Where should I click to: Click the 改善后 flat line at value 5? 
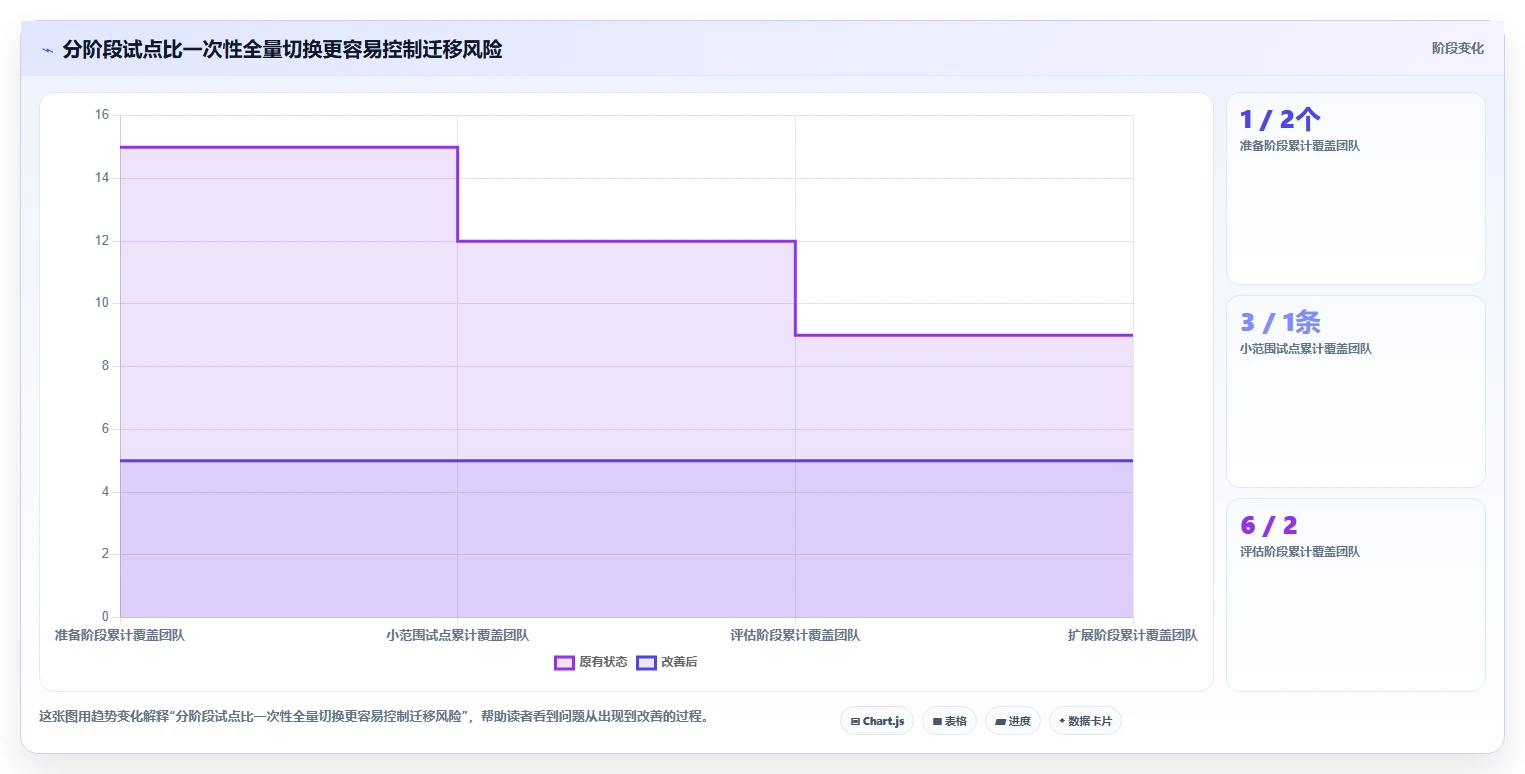[x=626, y=461]
